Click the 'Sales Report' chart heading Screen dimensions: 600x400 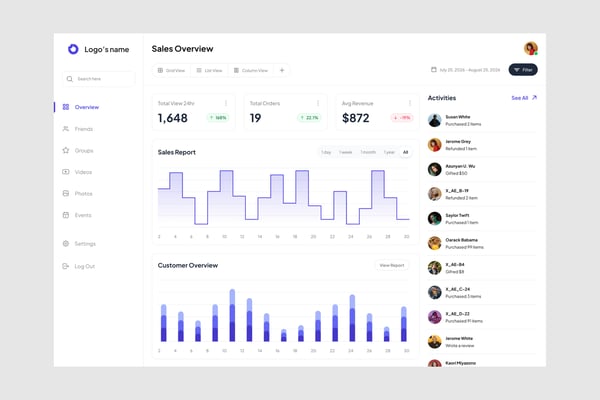tap(176, 152)
